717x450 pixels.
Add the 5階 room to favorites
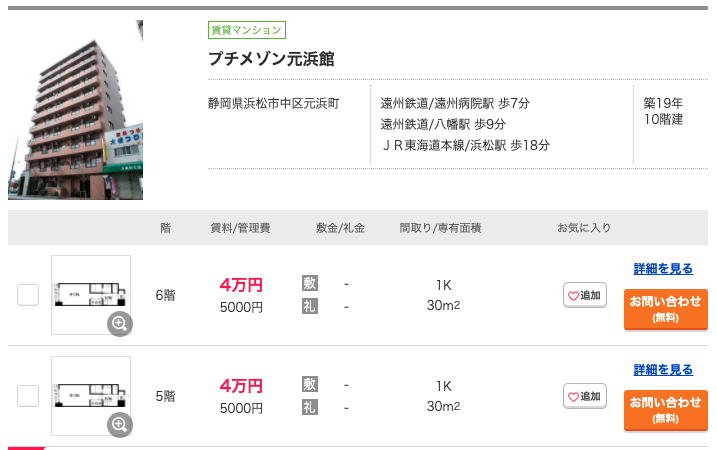[x=585, y=396]
